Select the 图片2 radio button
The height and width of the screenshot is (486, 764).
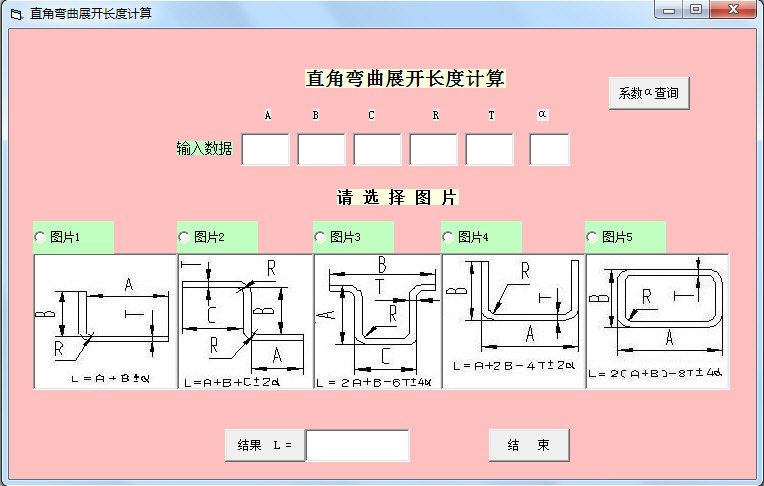tap(217, 237)
